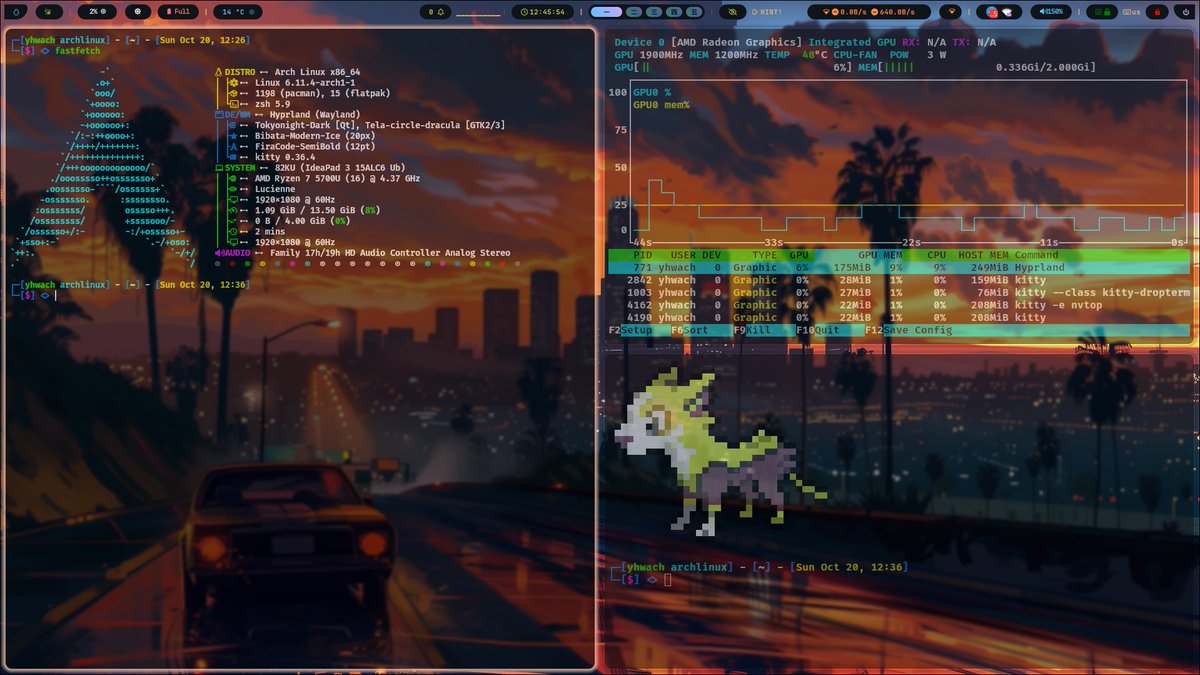Click the 12:45:54 clock module
The height and width of the screenshot is (675, 1200).
[x=542, y=11]
